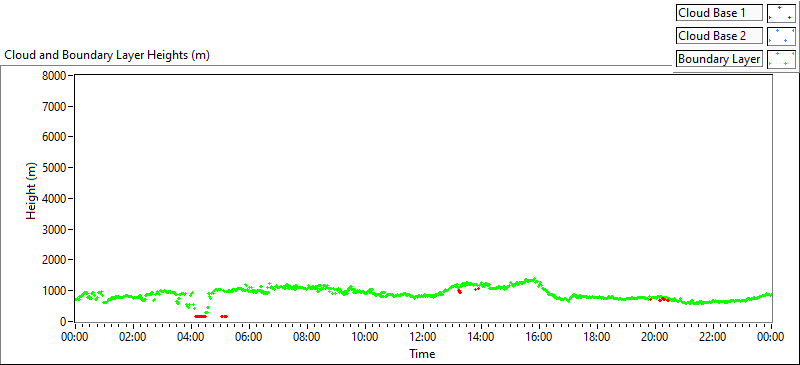Screen dimensions: 800x365
Task: Click the red cloud base points after 13:00
Action: click(459, 291)
